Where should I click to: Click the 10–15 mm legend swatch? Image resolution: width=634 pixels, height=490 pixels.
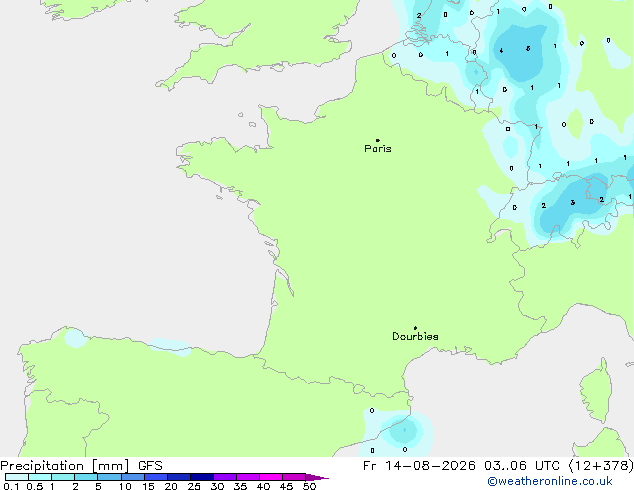133,477
